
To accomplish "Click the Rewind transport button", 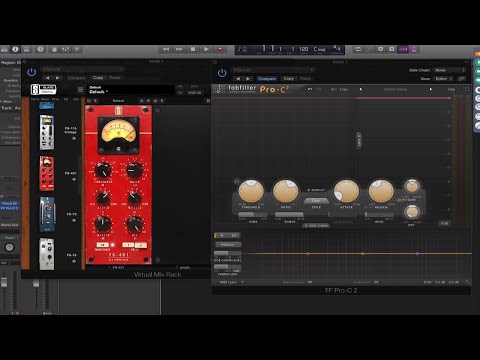I will tap(166, 49).
